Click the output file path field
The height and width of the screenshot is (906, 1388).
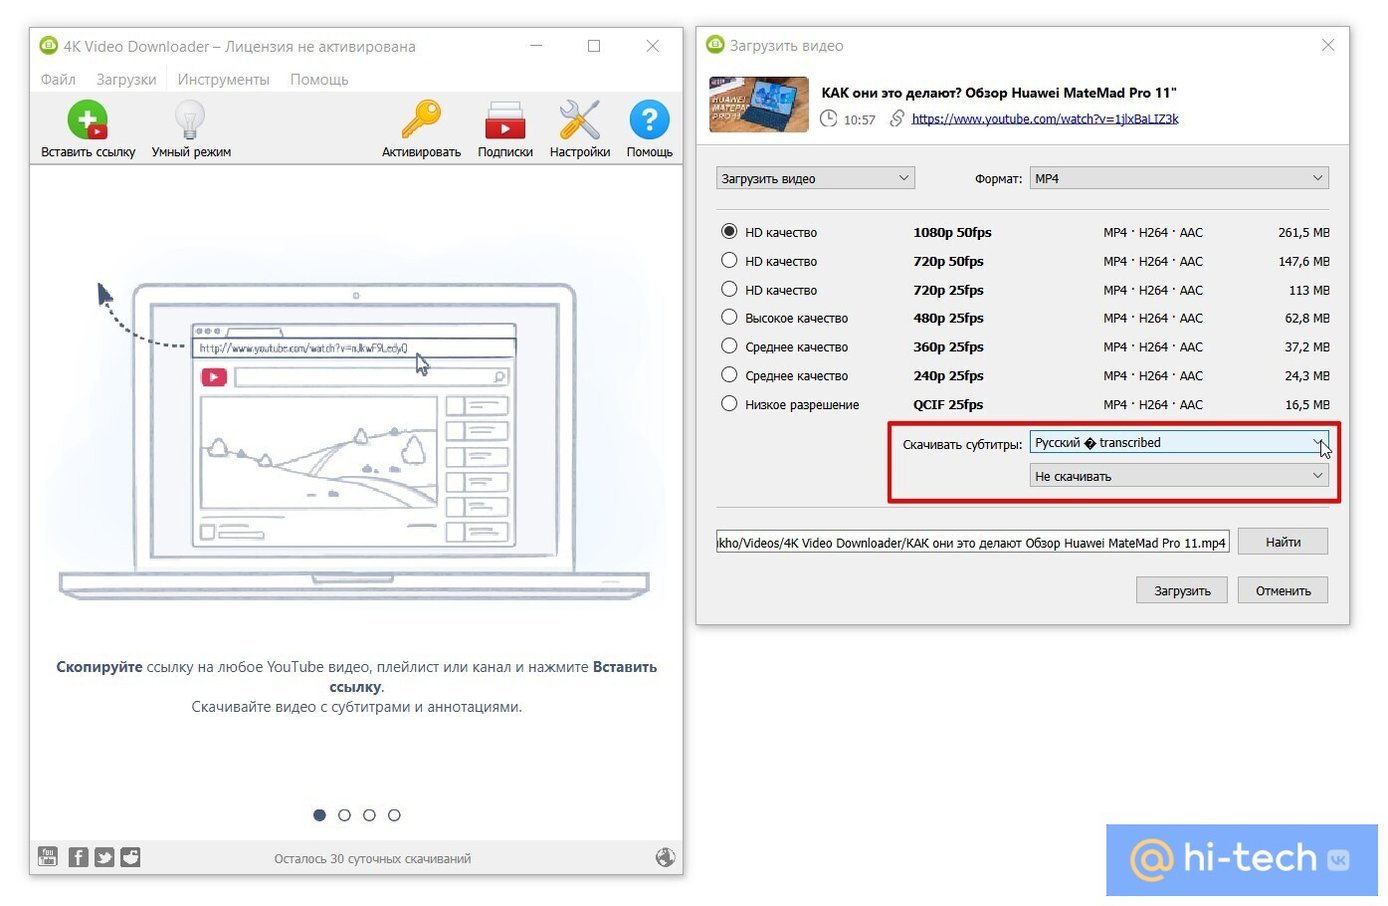973,543
